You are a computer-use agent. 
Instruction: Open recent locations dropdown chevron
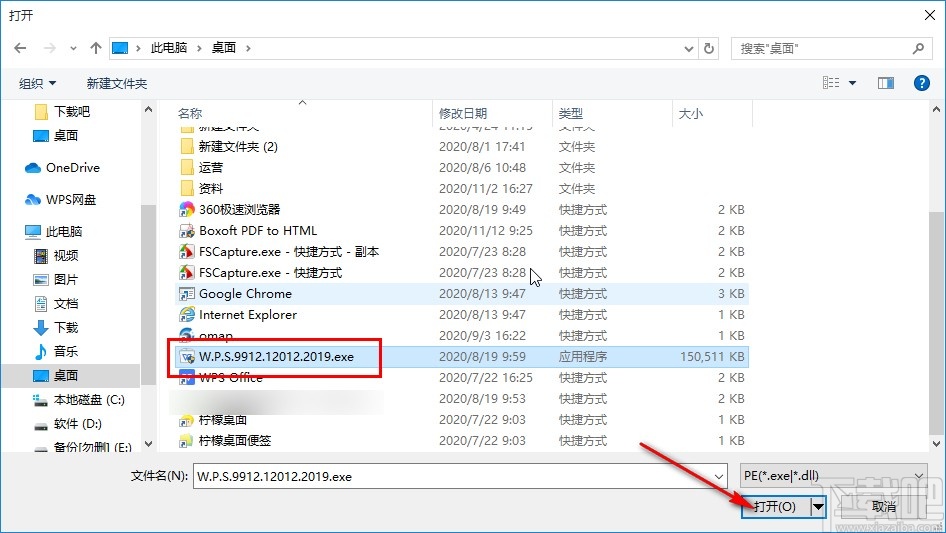73,49
